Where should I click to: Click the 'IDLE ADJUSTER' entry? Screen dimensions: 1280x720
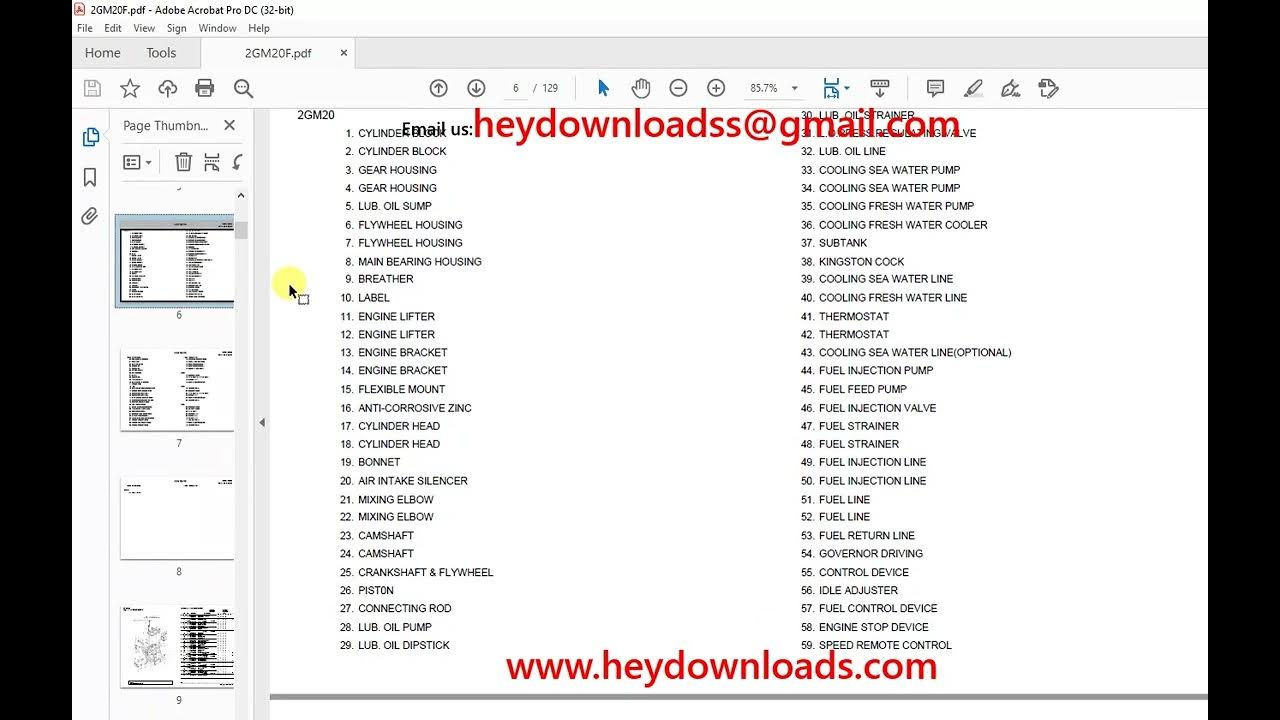tap(858, 590)
